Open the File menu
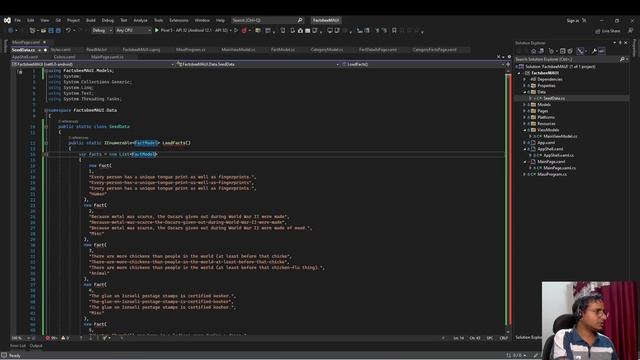The width and height of the screenshot is (640, 360). tap(18, 20)
